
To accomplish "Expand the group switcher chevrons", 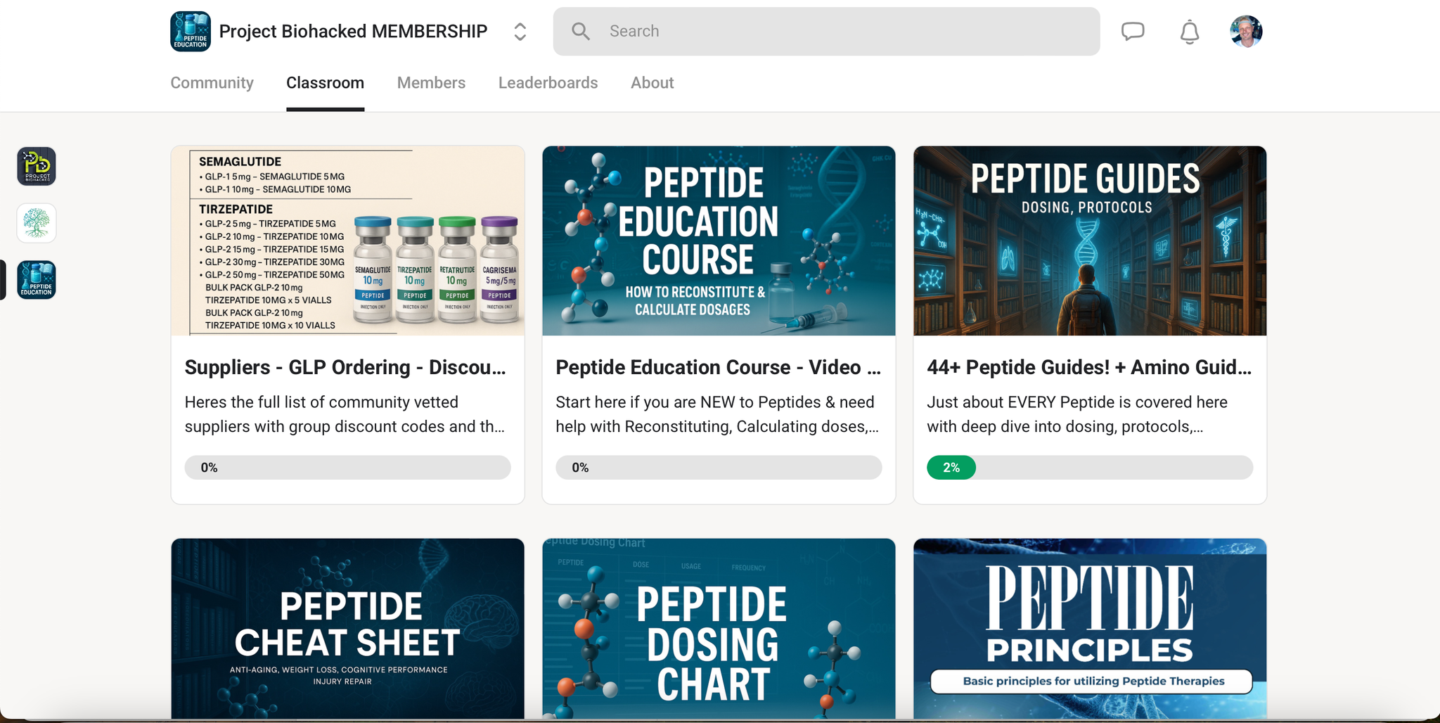I will point(520,31).
